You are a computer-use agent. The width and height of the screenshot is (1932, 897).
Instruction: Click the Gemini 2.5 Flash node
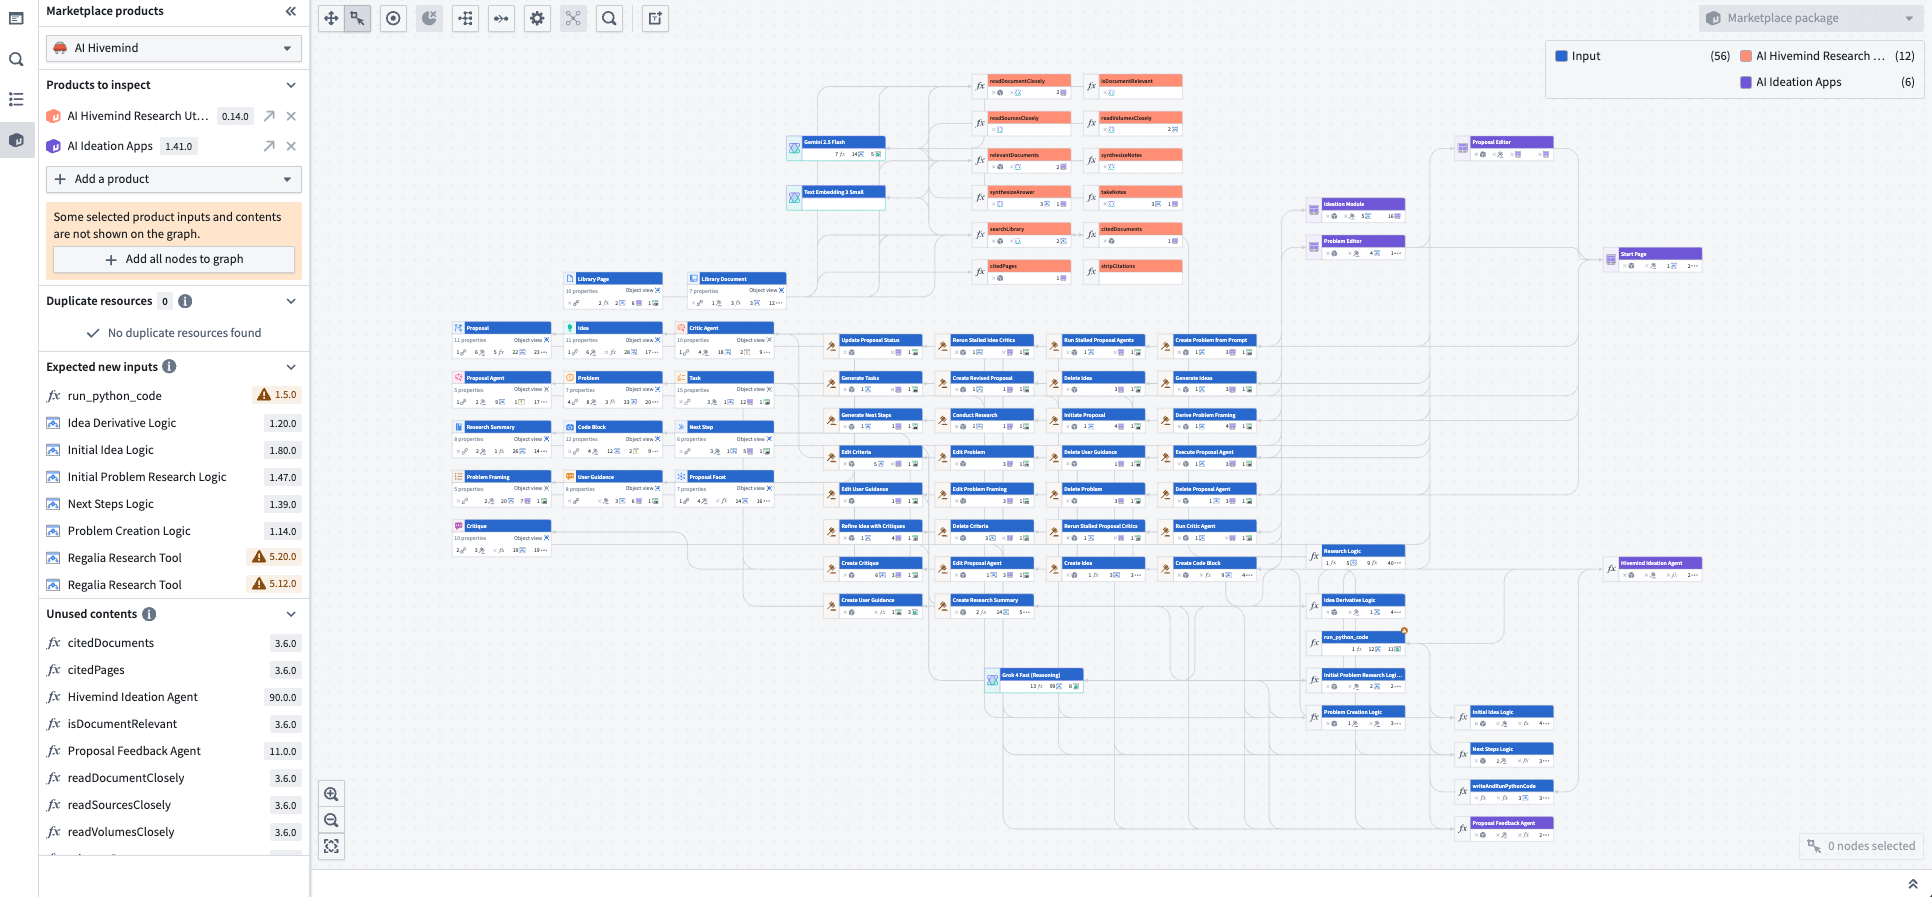click(x=836, y=148)
